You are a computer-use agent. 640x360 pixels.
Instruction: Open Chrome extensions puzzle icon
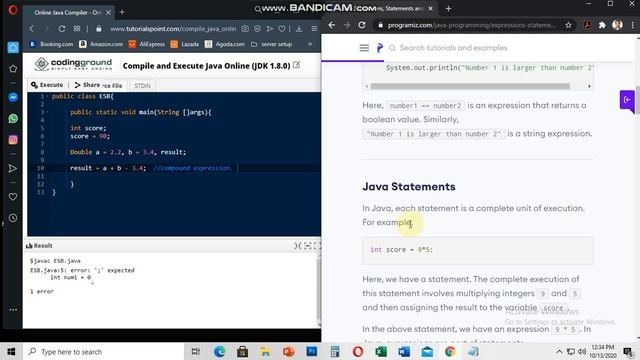point(602,25)
